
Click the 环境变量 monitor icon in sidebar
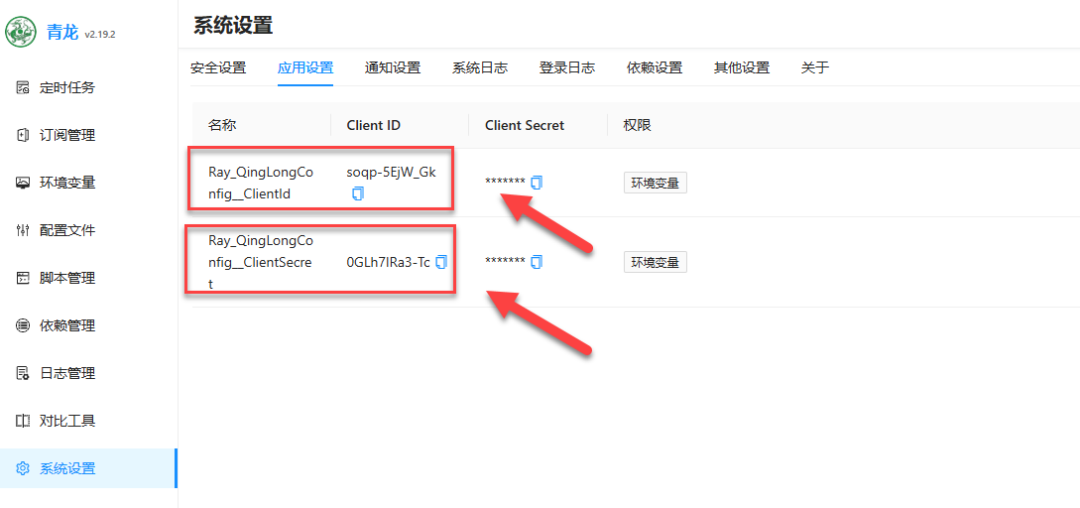pos(23,182)
